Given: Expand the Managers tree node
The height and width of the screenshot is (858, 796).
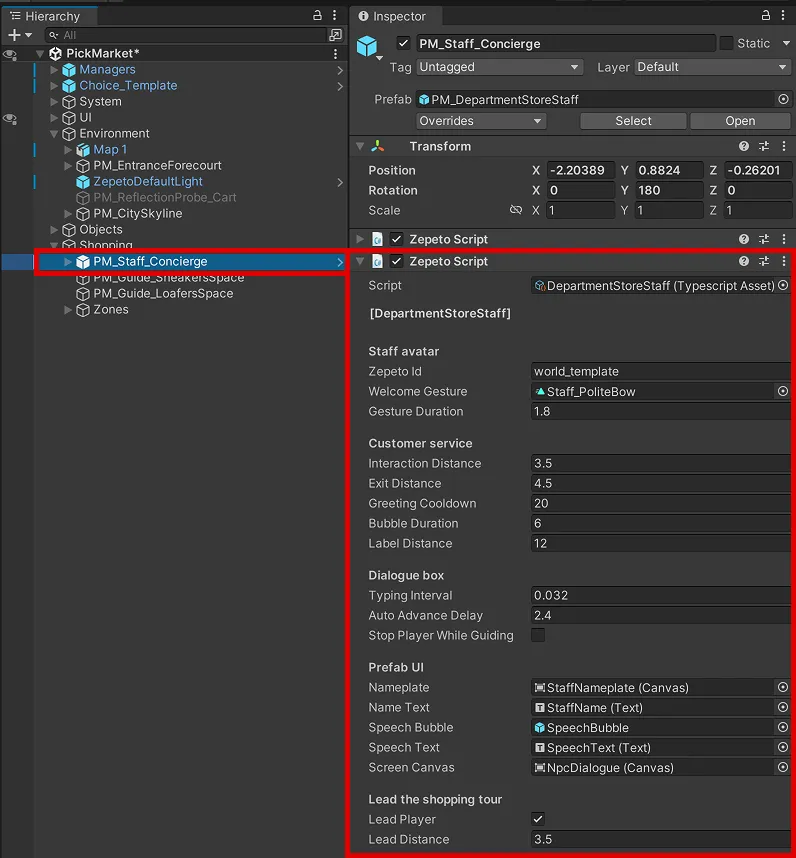Looking at the screenshot, I should [x=54, y=69].
